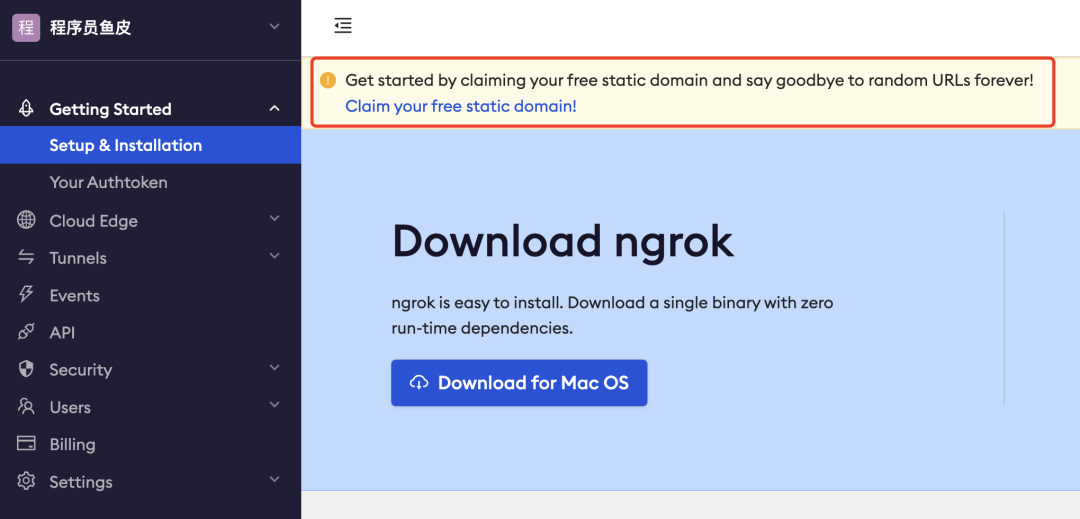Select Setup & Installation menu item
Image resolution: width=1080 pixels, height=519 pixels.
pos(125,145)
